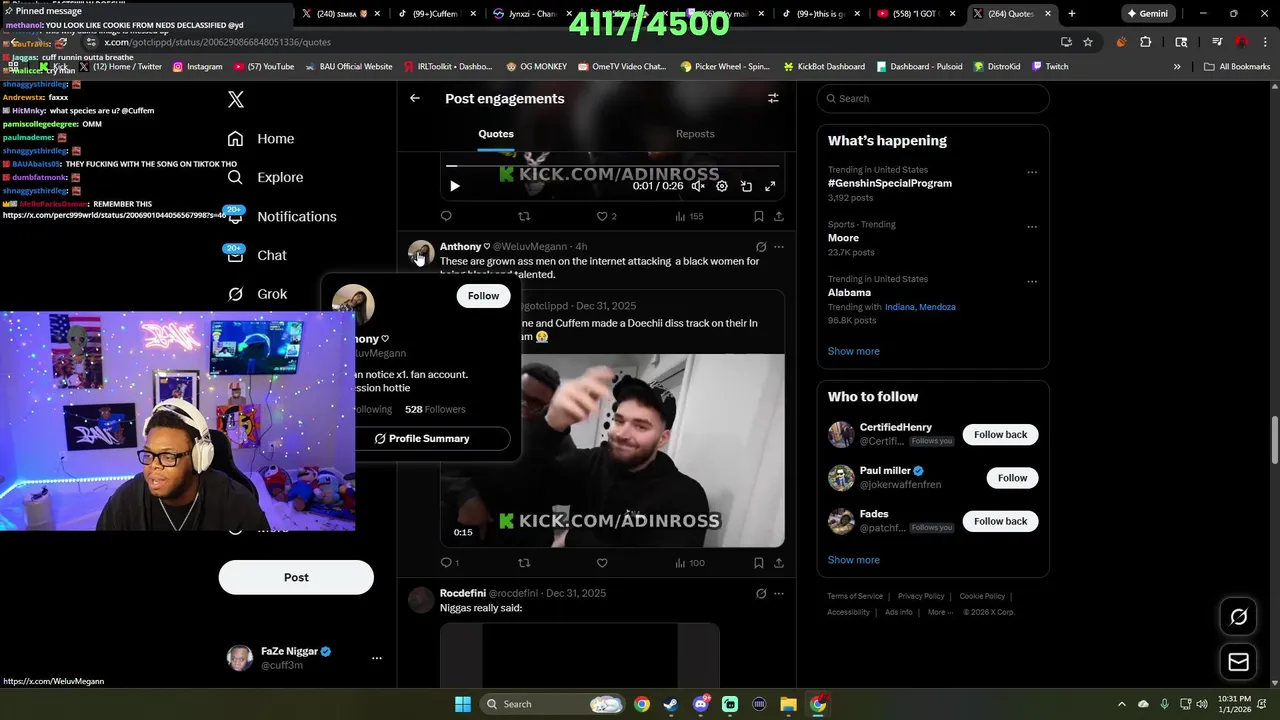Open the floating Messages envelope button
This screenshot has height=720, width=1280.
click(x=1238, y=662)
